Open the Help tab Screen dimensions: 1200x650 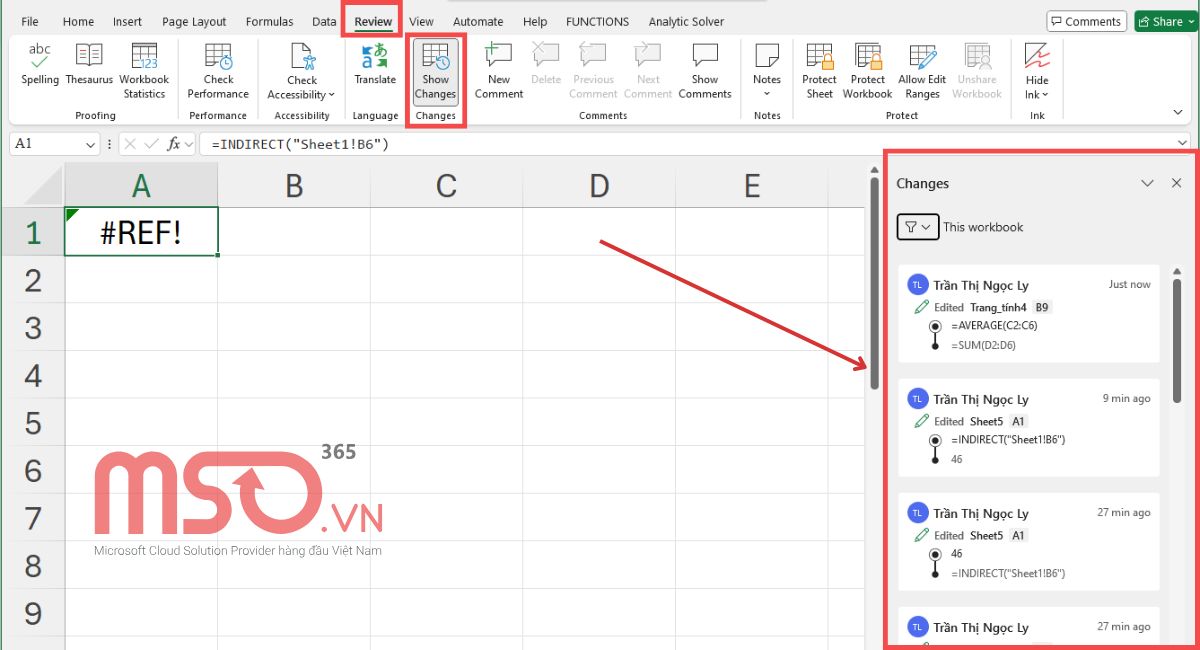point(535,21)
